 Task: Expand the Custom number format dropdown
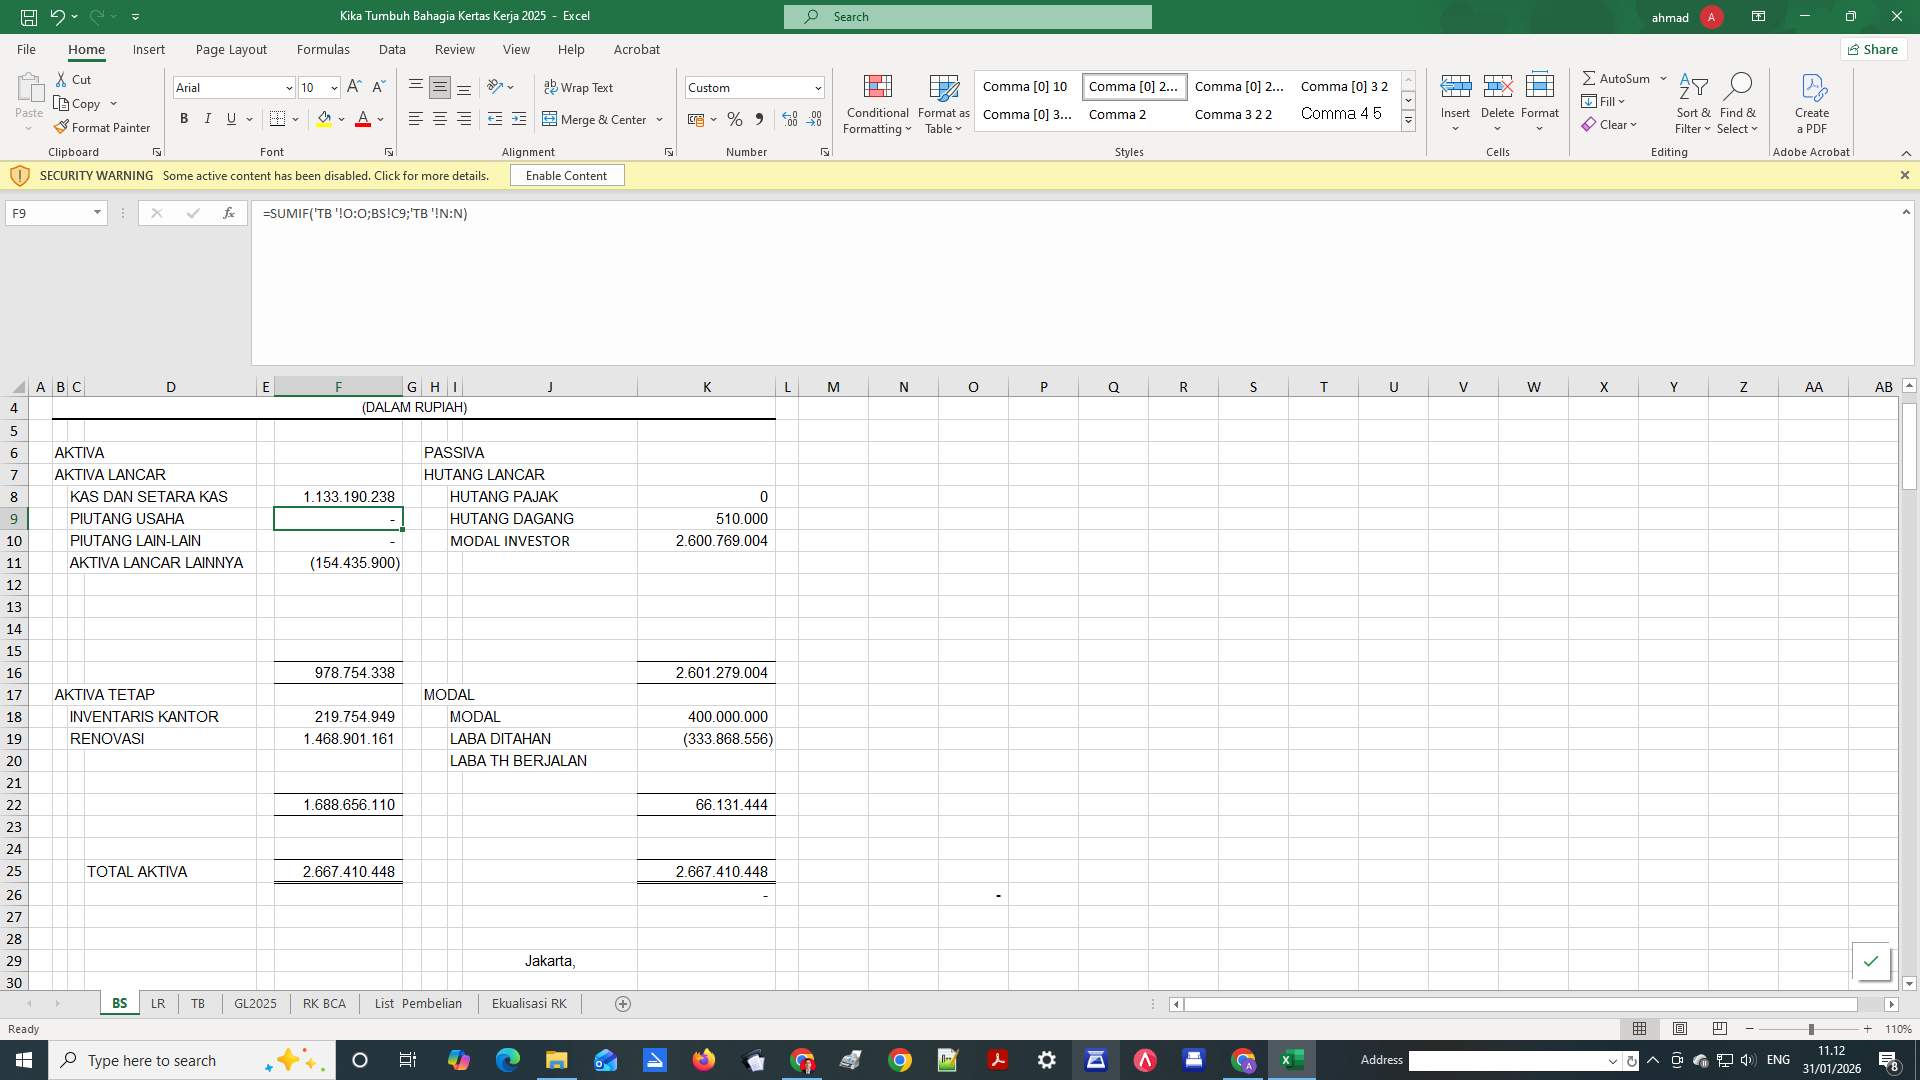pyautogui.click(x=818, y=87)
